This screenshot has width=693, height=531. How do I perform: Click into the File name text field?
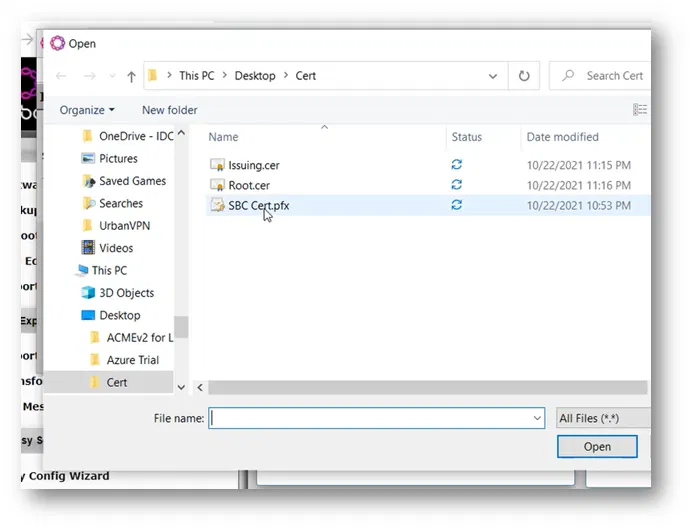[370, 418]
